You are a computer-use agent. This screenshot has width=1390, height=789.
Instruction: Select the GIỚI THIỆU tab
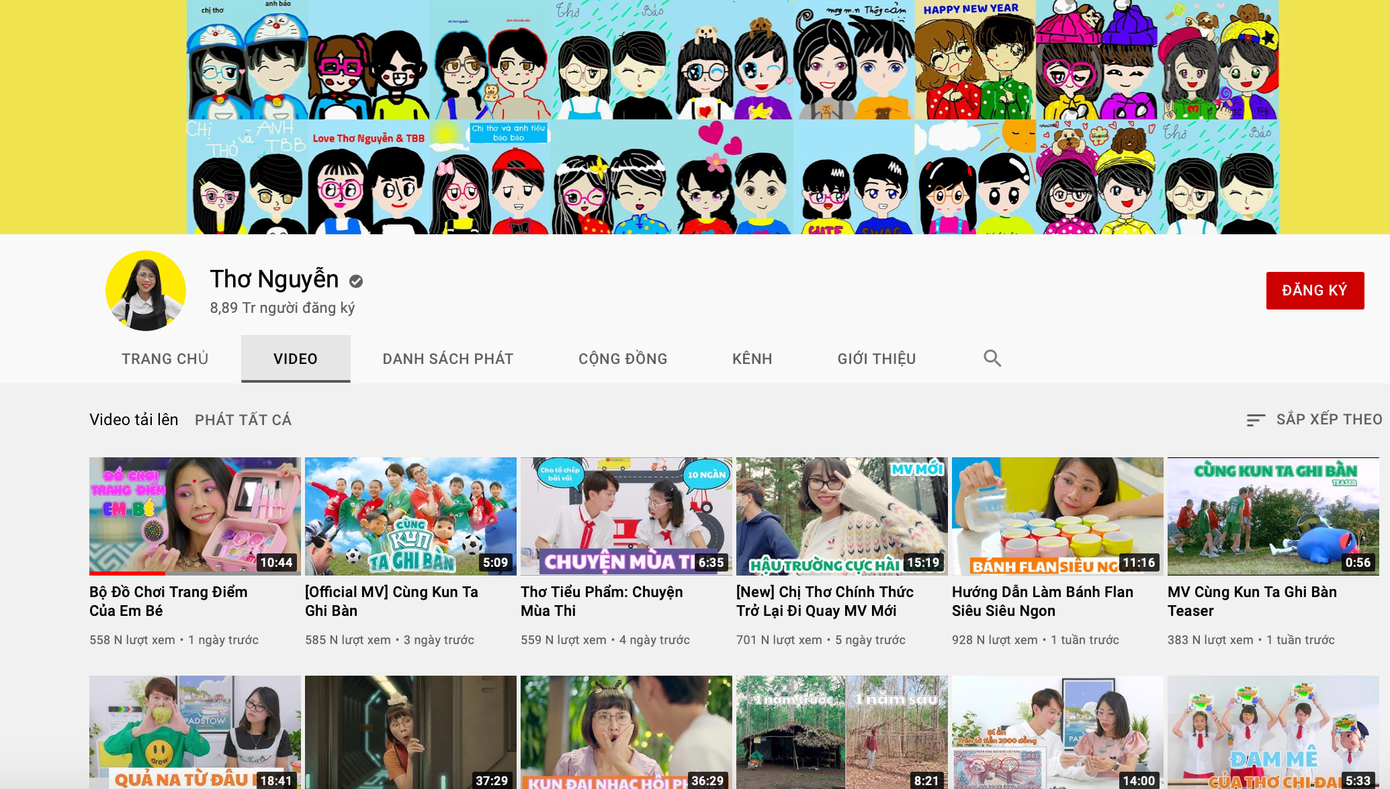click(x=875, y=357)
